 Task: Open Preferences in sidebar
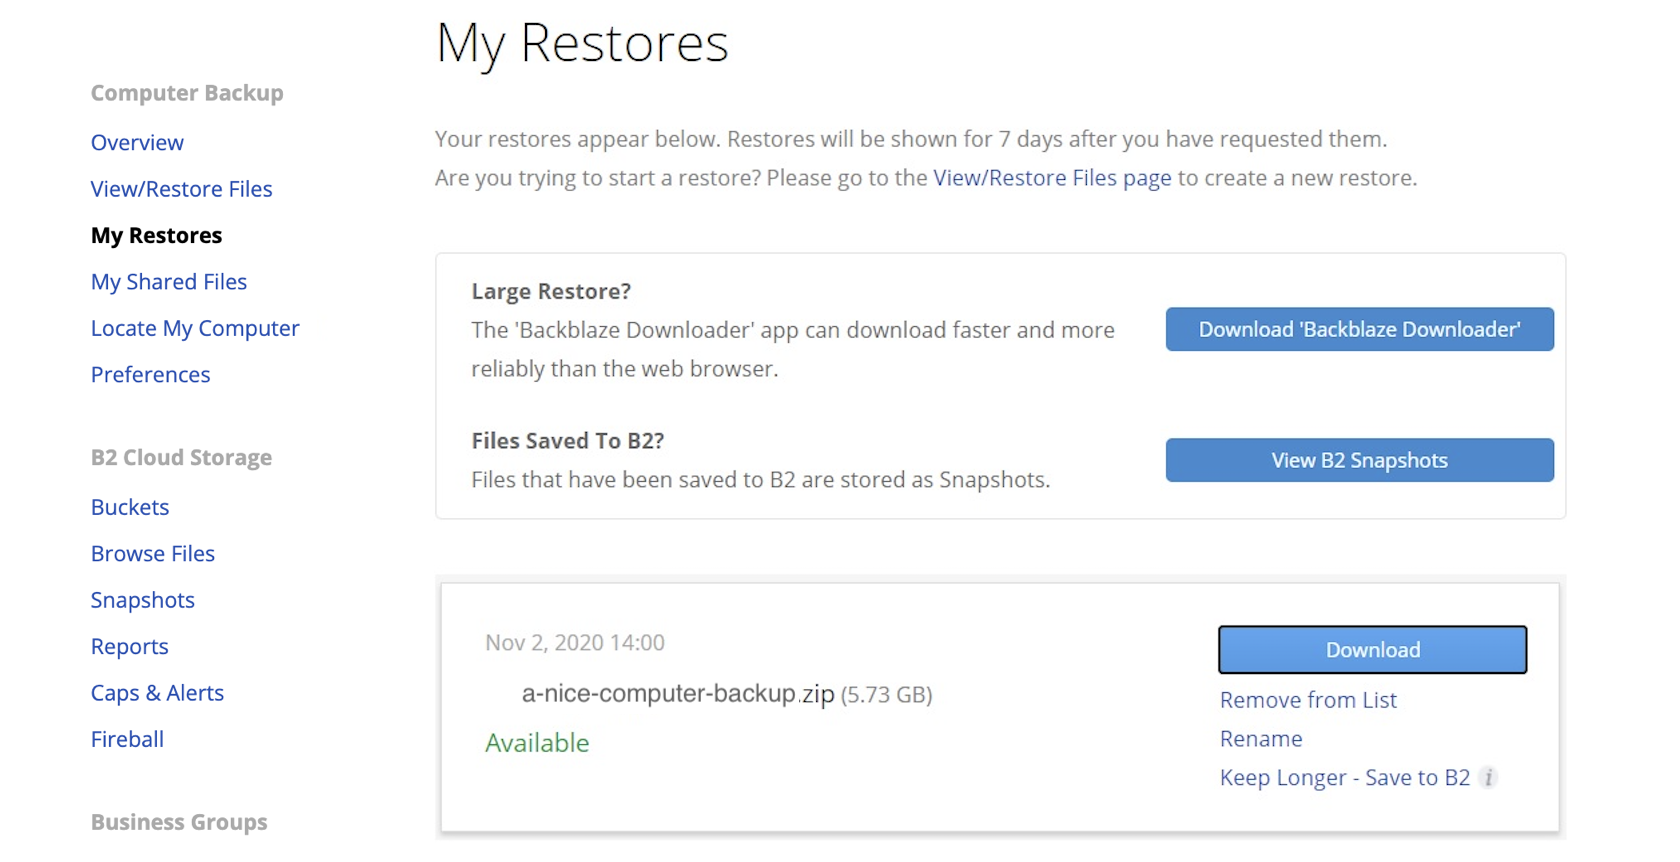[x=150, y=374]
